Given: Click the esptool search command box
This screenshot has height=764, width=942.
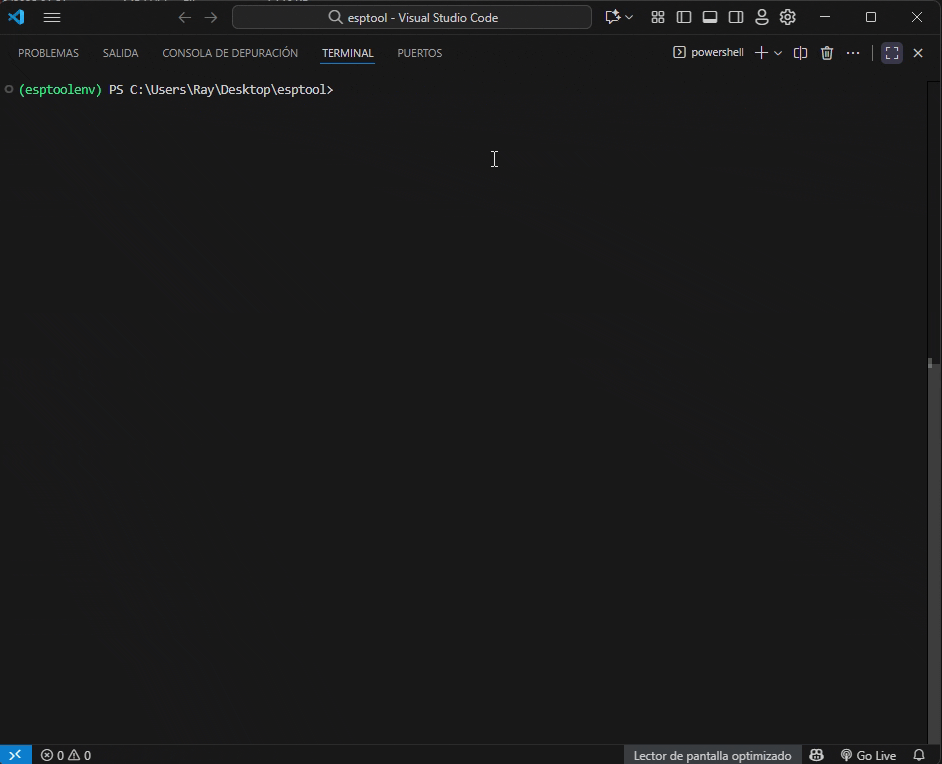Looking at the screenshot, I should (412, 17).
